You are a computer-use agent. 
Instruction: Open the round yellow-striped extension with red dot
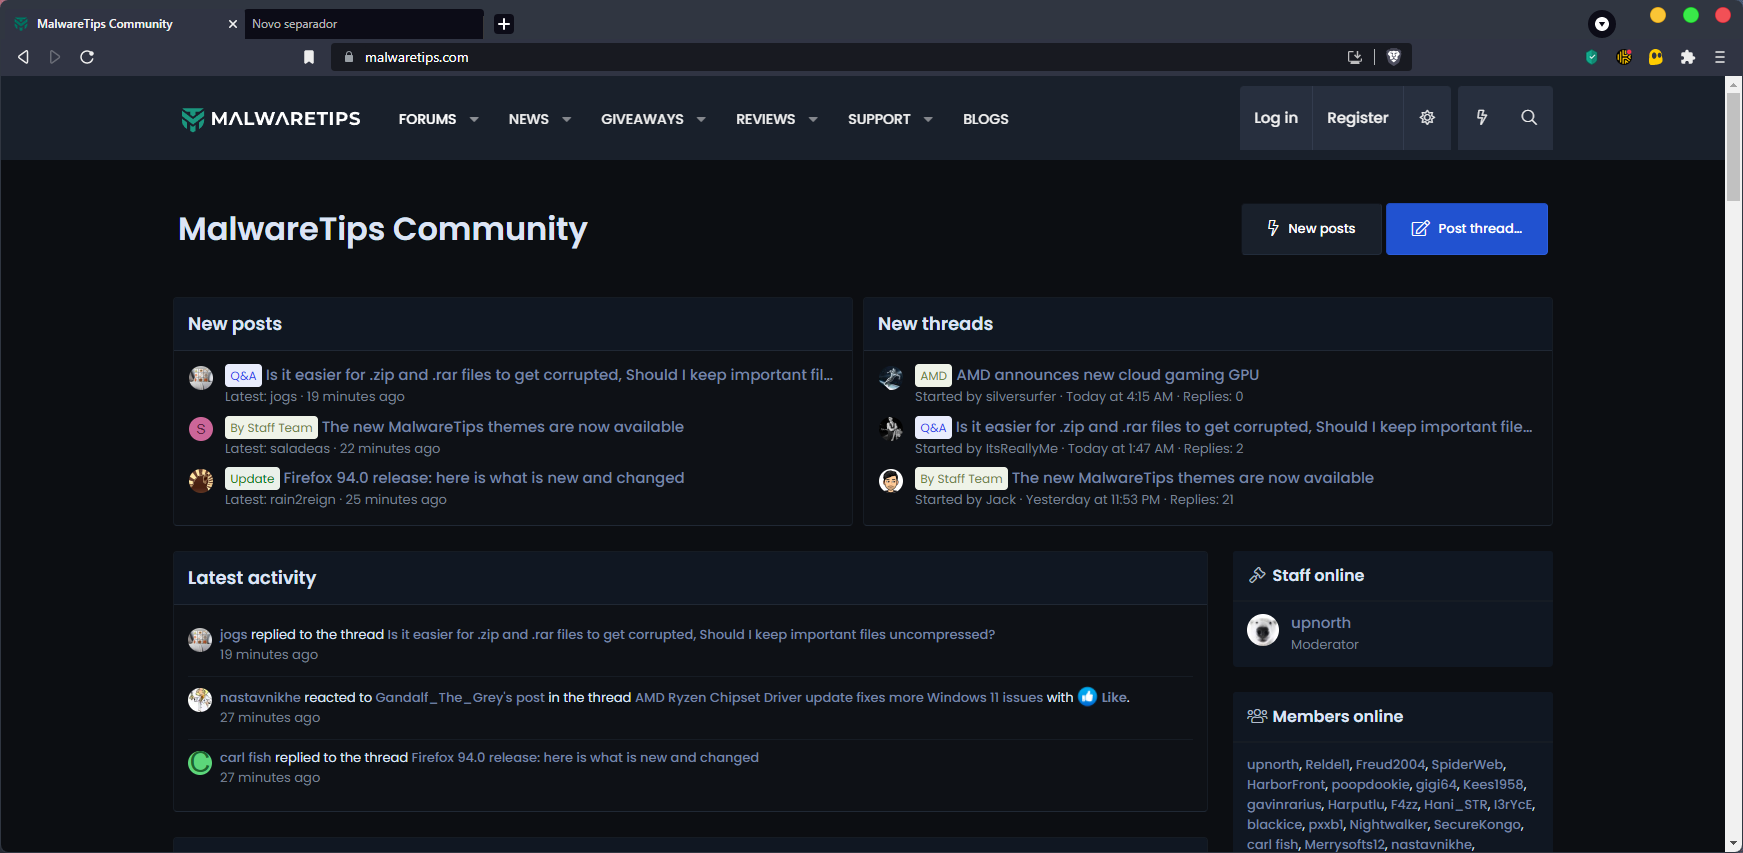(1624, 57)
